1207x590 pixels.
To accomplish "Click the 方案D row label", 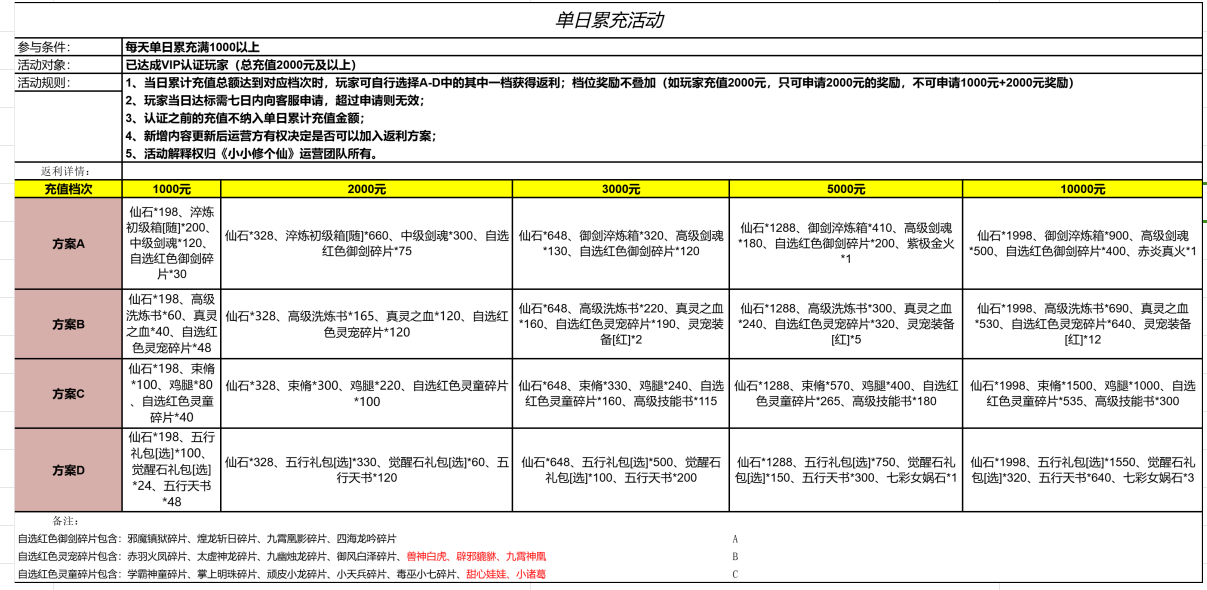I will pyautogui.click(x=68, y=470).
